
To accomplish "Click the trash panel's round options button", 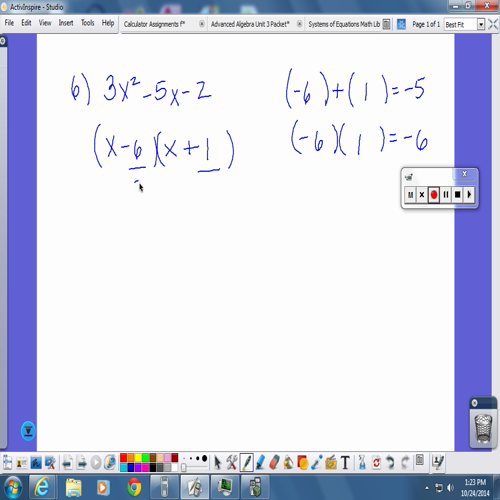I will click(x=474, y=403).
